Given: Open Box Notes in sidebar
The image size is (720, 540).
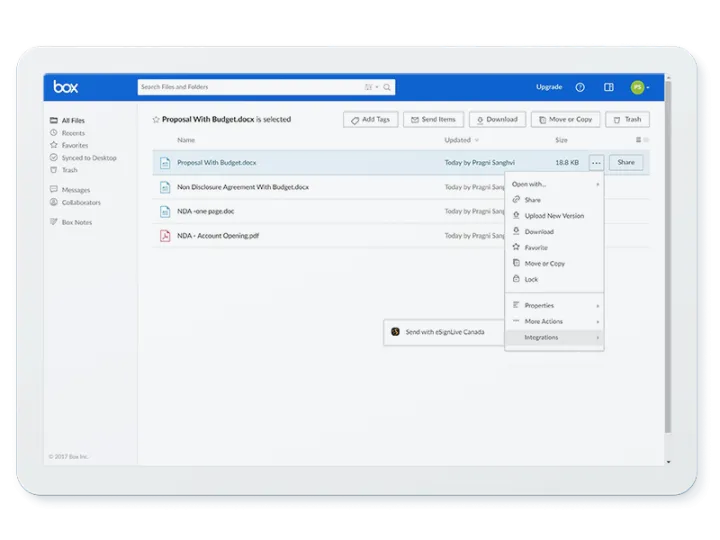Looking at the screenshot, I should [x=71, y=222].
